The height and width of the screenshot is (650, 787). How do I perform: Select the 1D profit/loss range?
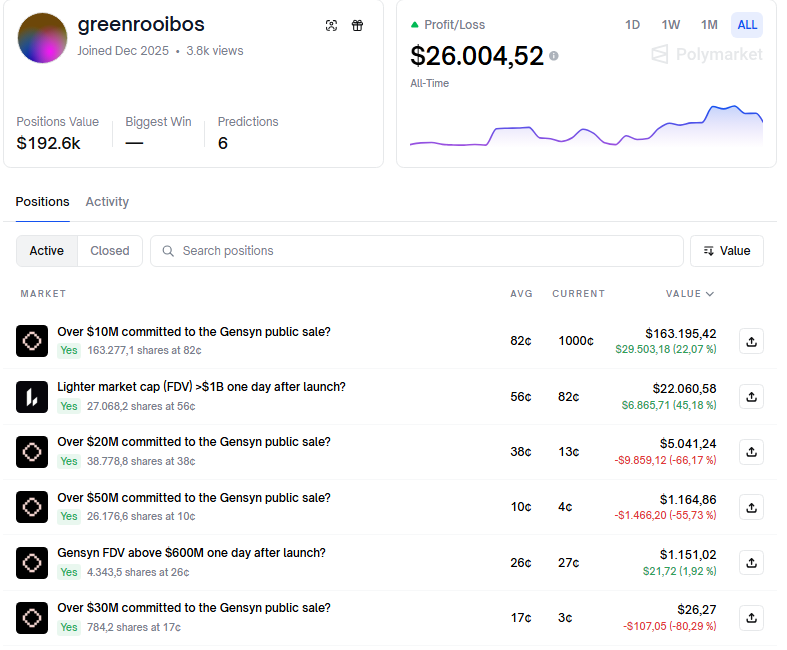632,25
